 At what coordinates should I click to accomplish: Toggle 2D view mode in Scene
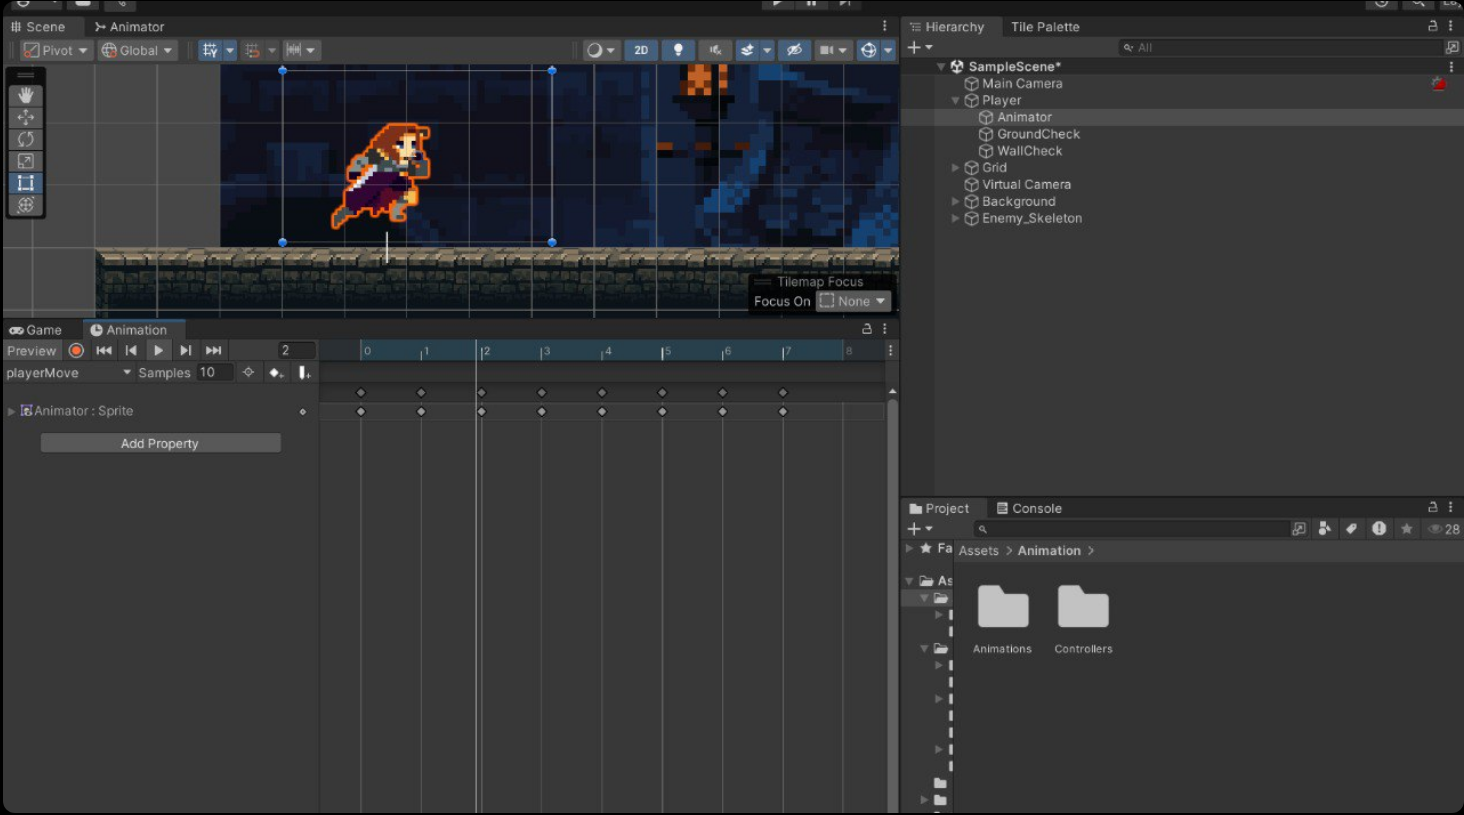[641, 50]
